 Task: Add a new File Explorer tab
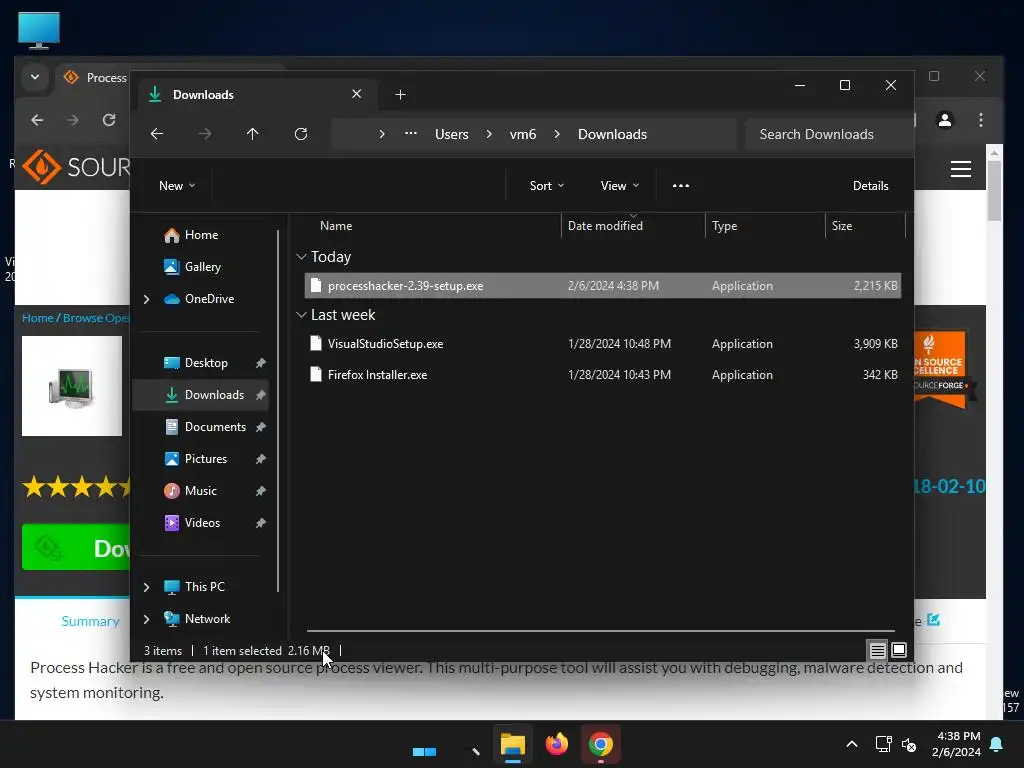coord(400,95)
